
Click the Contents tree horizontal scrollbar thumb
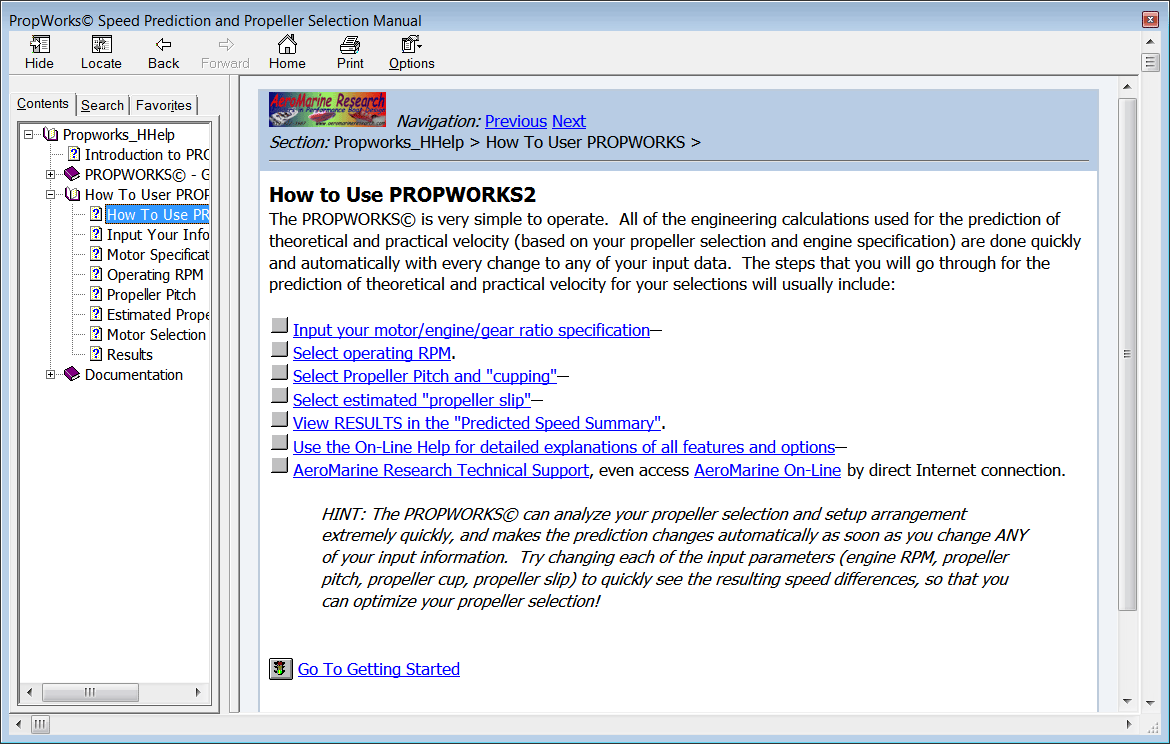tap(90, 692)
